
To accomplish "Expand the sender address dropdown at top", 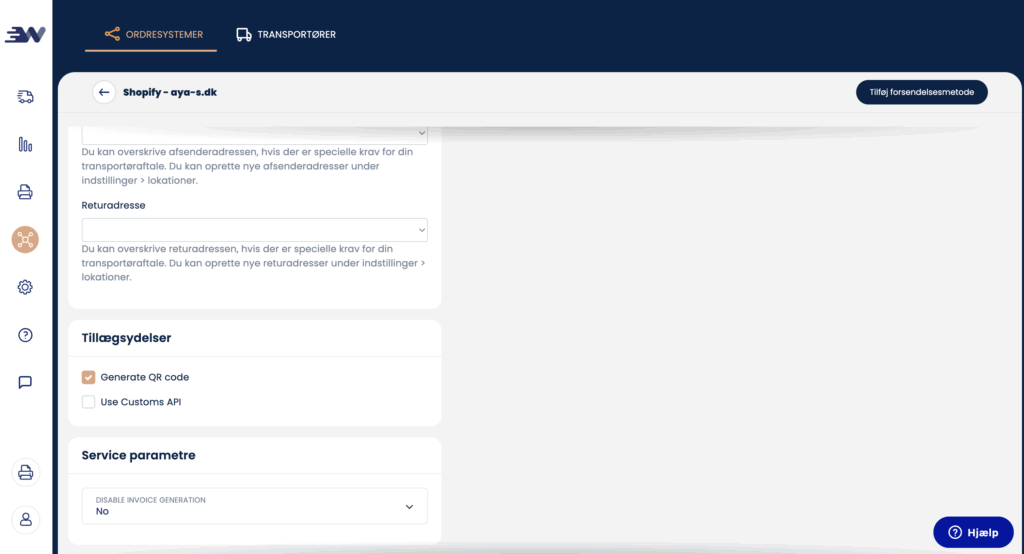I will coord(254,134).
